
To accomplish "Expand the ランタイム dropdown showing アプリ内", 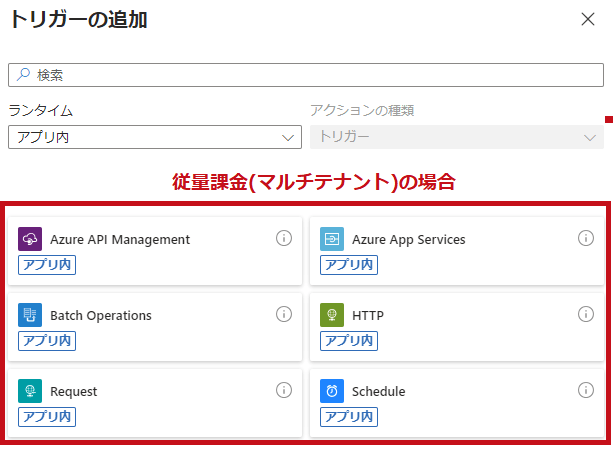I will point(155,137).
